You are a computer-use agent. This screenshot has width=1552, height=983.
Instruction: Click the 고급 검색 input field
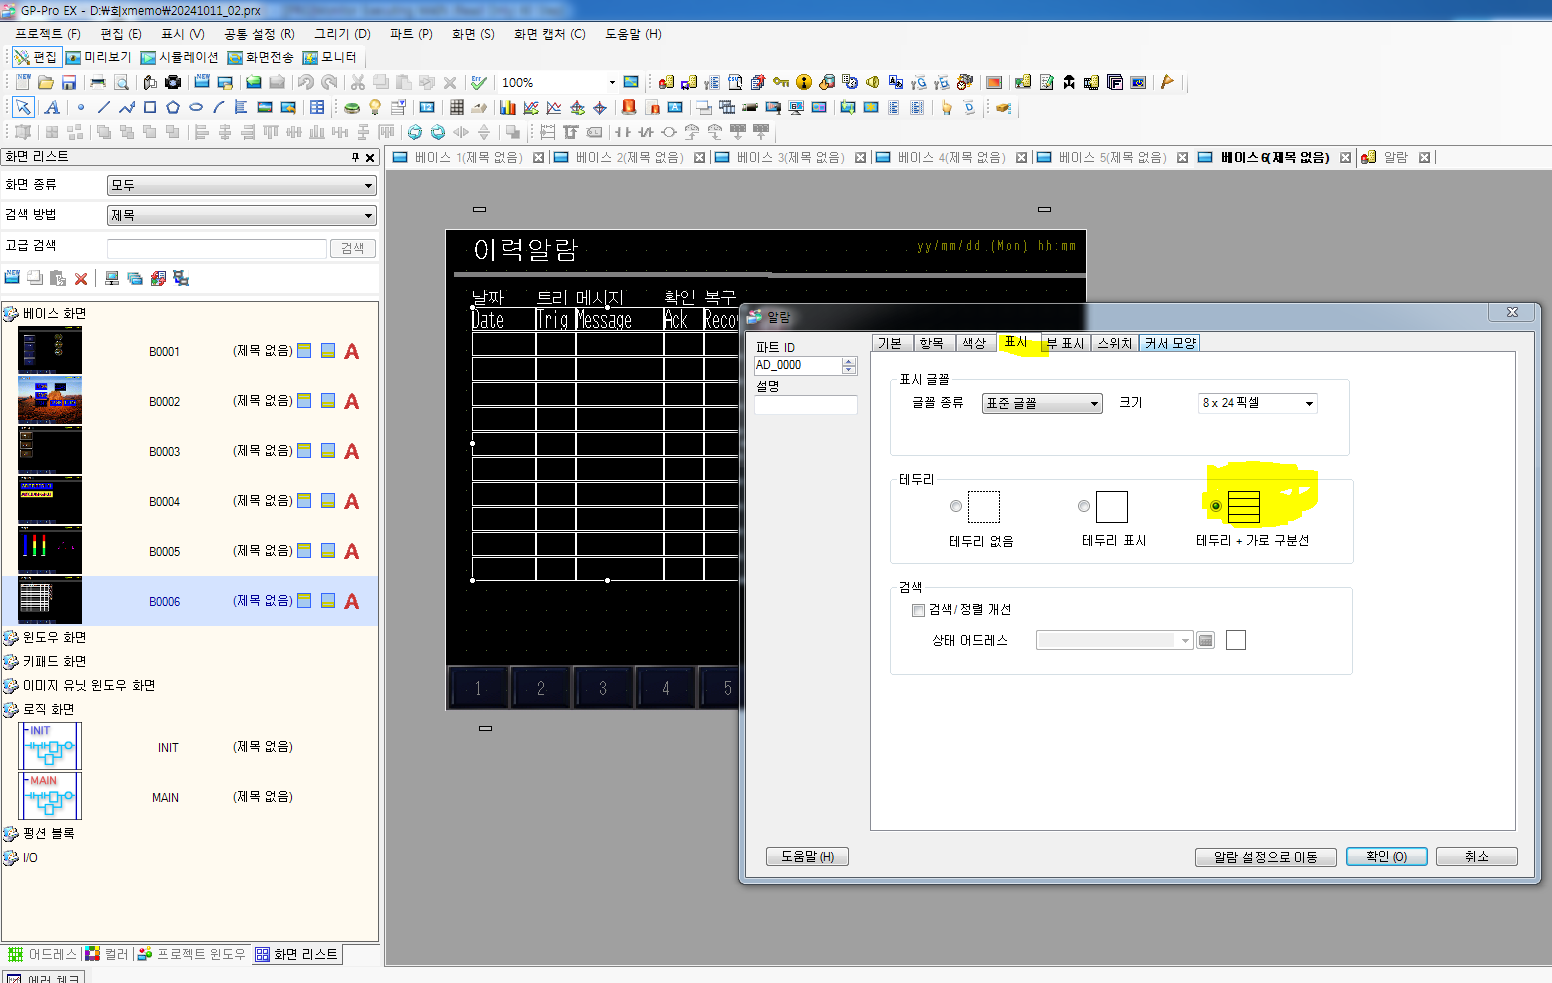click(217, 248)
